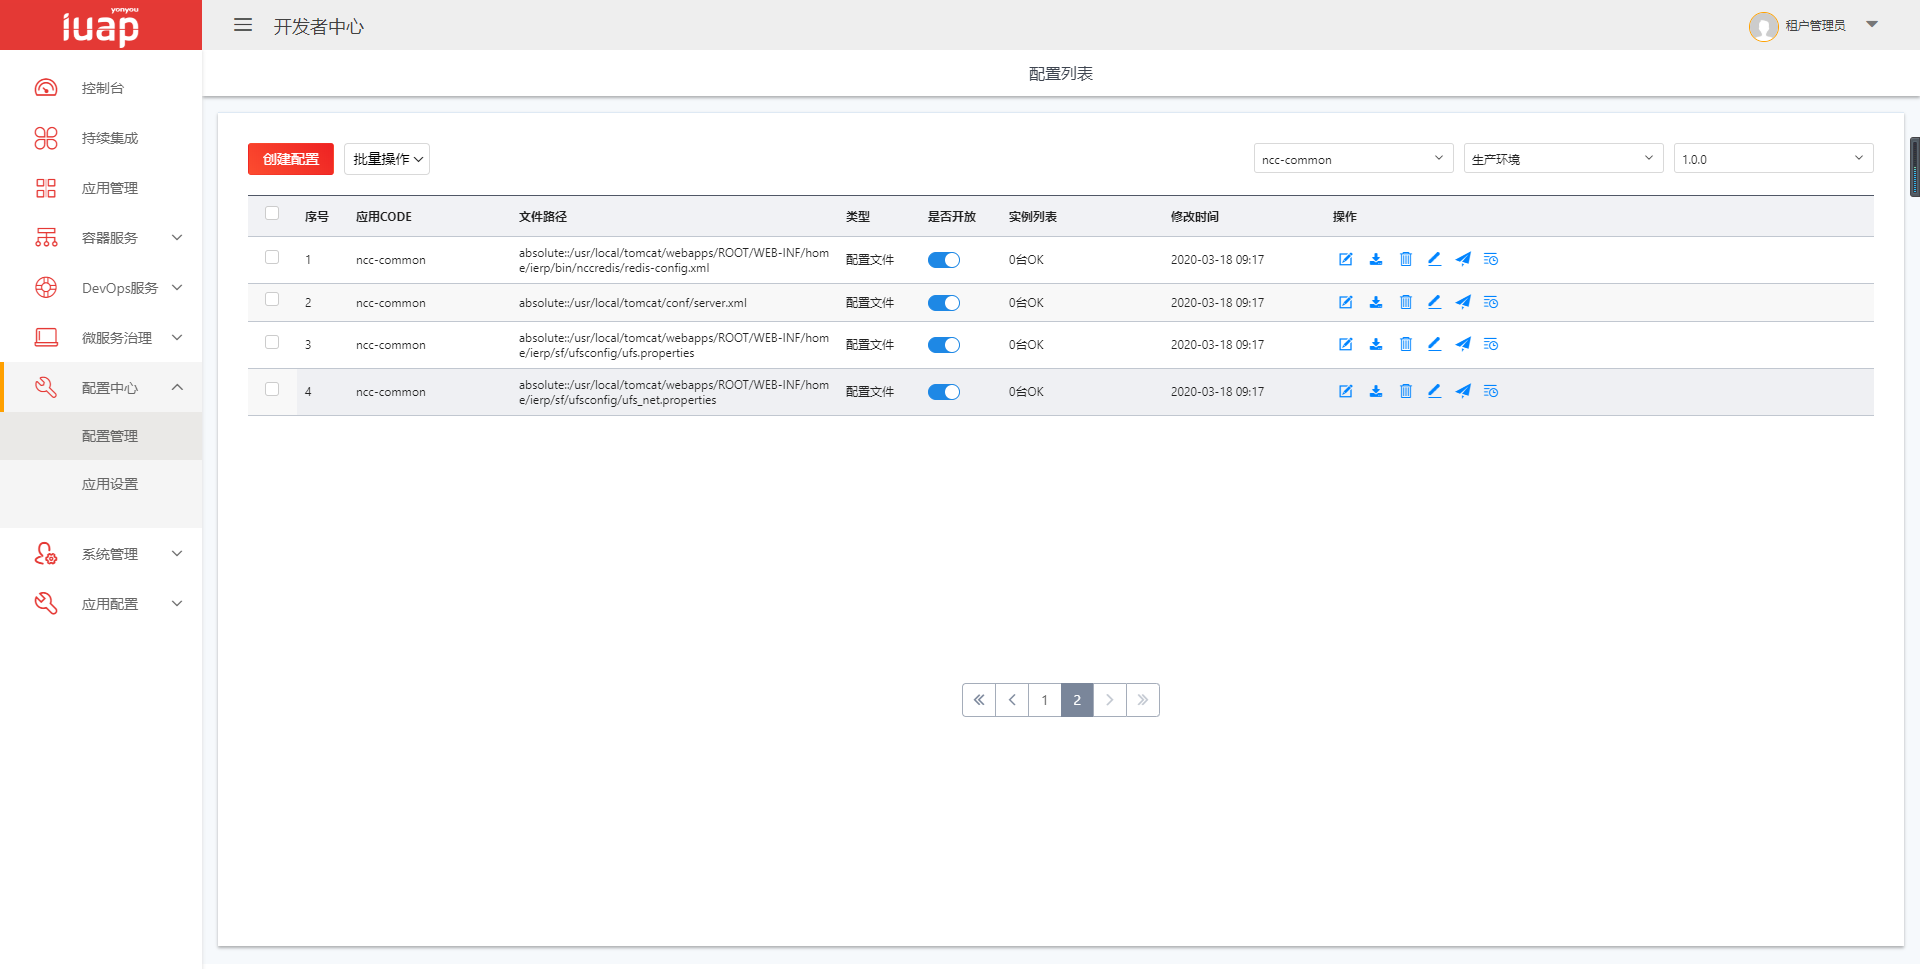Open the 应用管理 sidebar item
The height and width of the screenshot is (969, 1920).
pos(101,188)
